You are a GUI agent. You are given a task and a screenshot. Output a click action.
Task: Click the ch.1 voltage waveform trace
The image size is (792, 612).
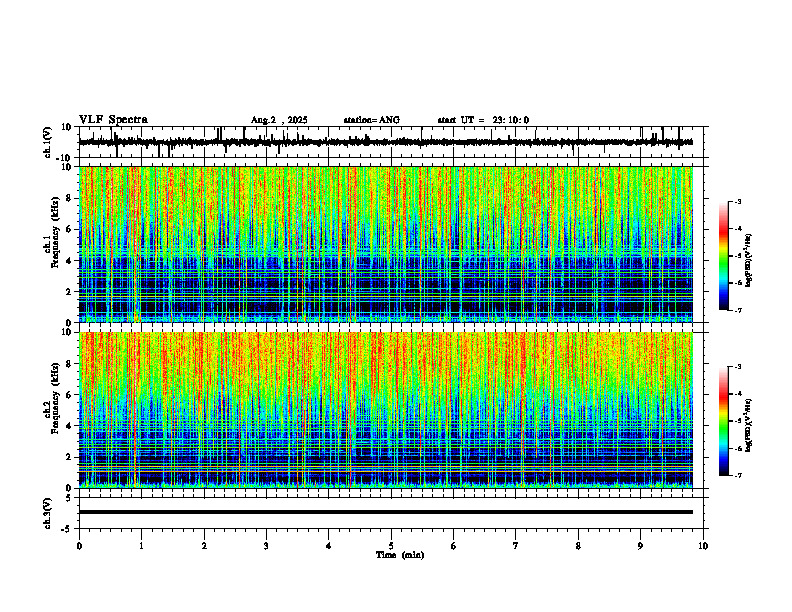click(385, 142)
